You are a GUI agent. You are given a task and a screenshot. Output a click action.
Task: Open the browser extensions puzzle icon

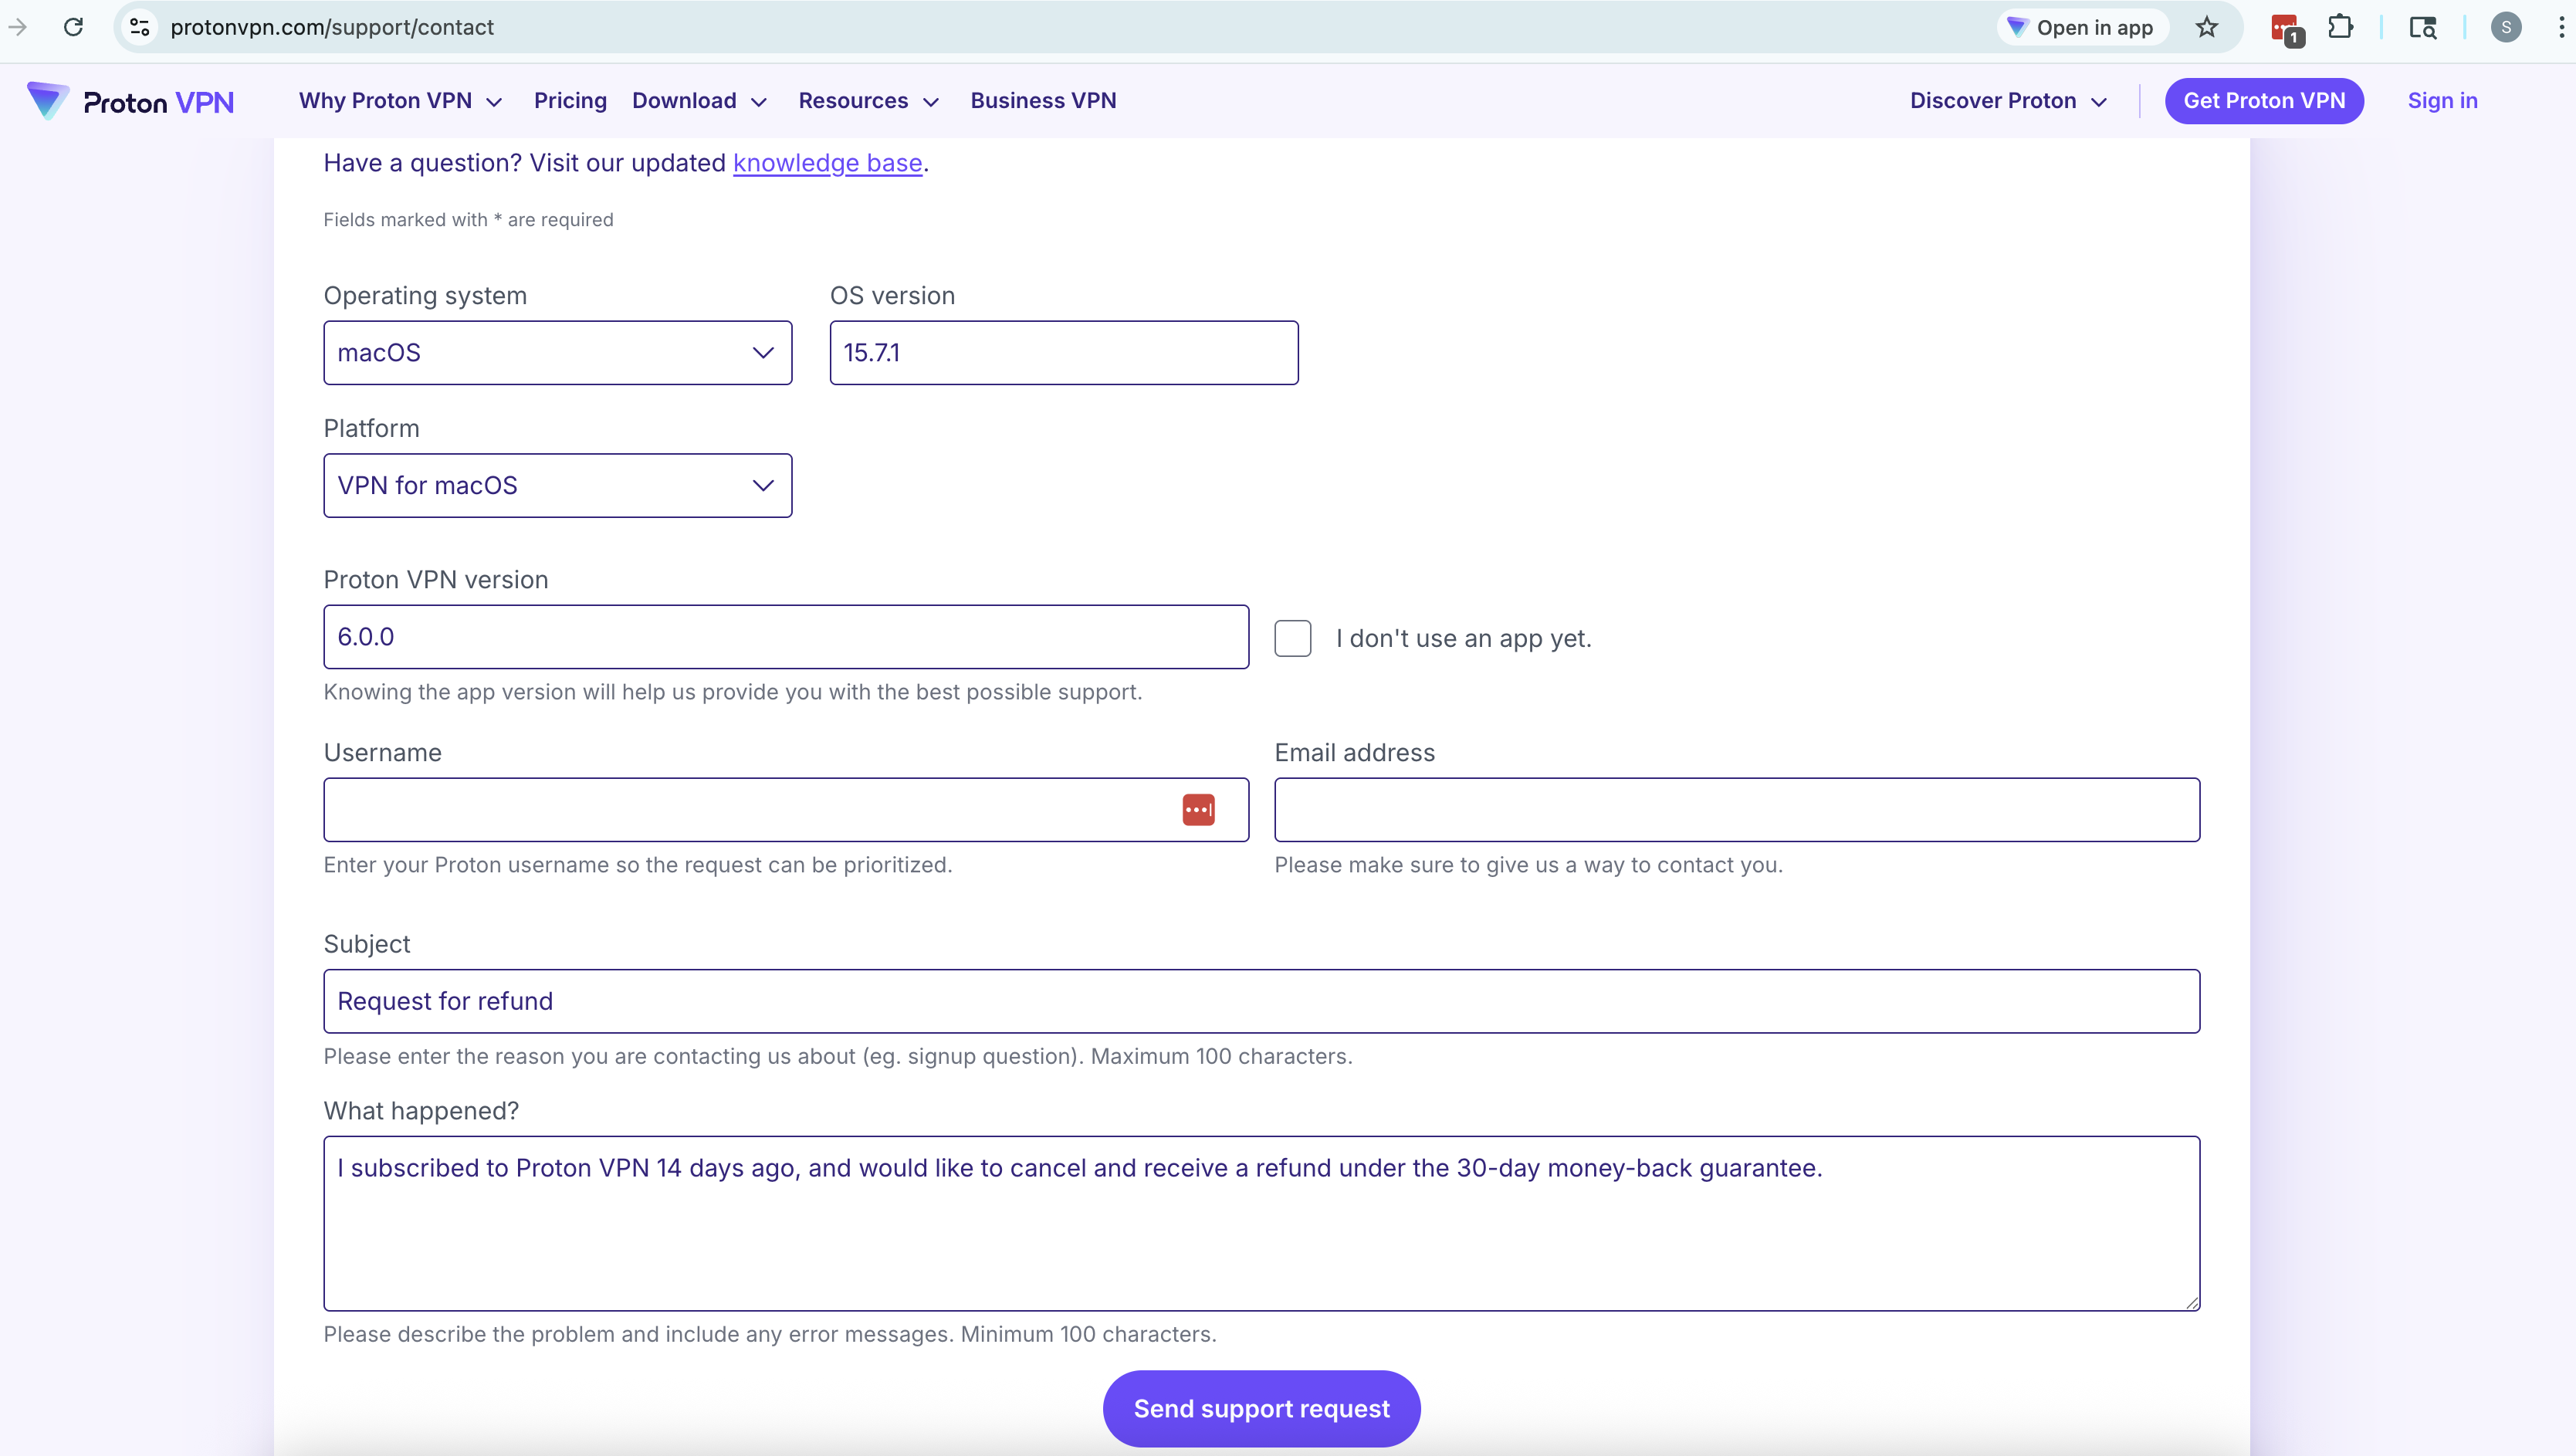point(2342,27)
